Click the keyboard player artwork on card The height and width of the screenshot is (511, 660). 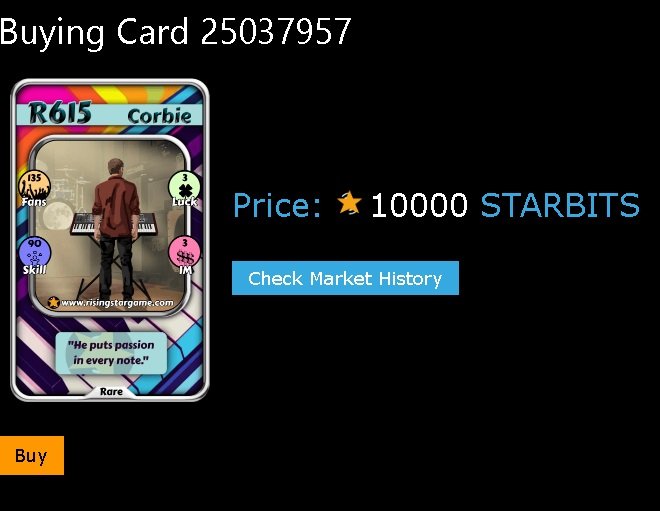coord(110,223)
